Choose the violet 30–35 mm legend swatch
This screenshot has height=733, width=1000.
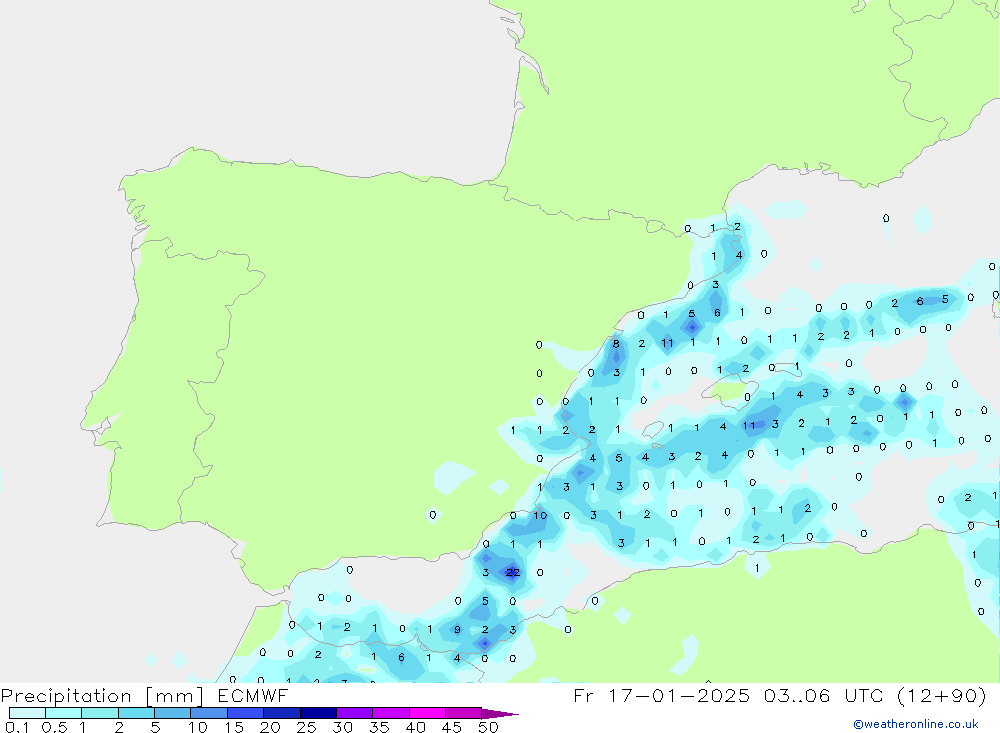354,713
